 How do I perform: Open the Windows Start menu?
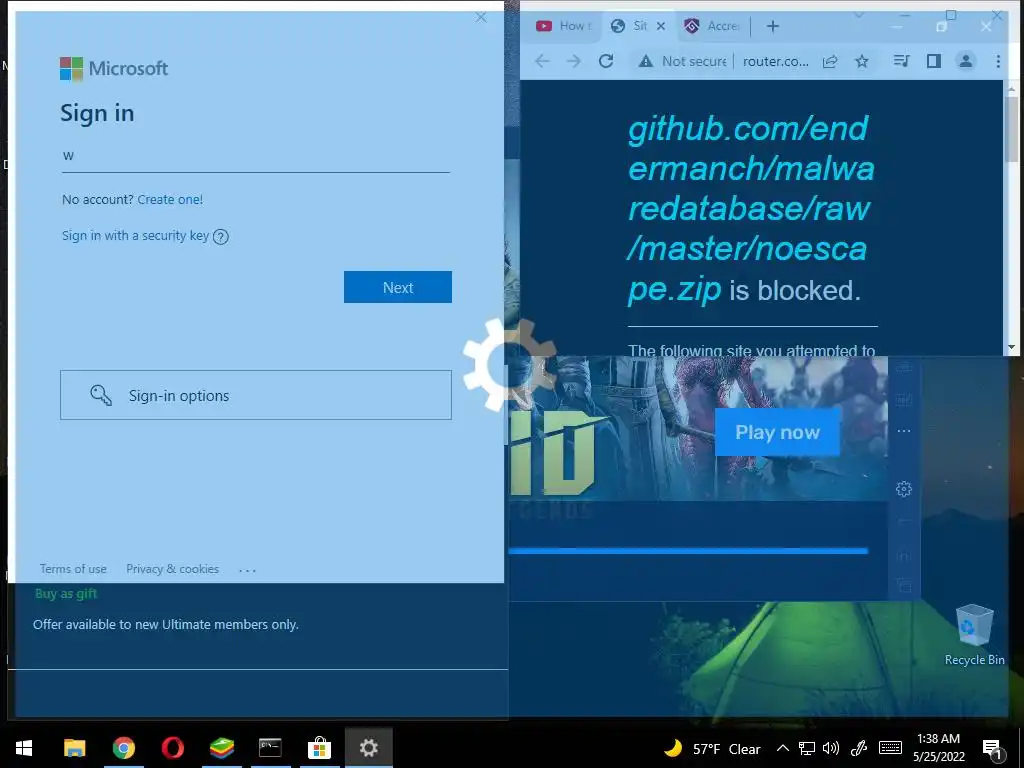(25, 748)
